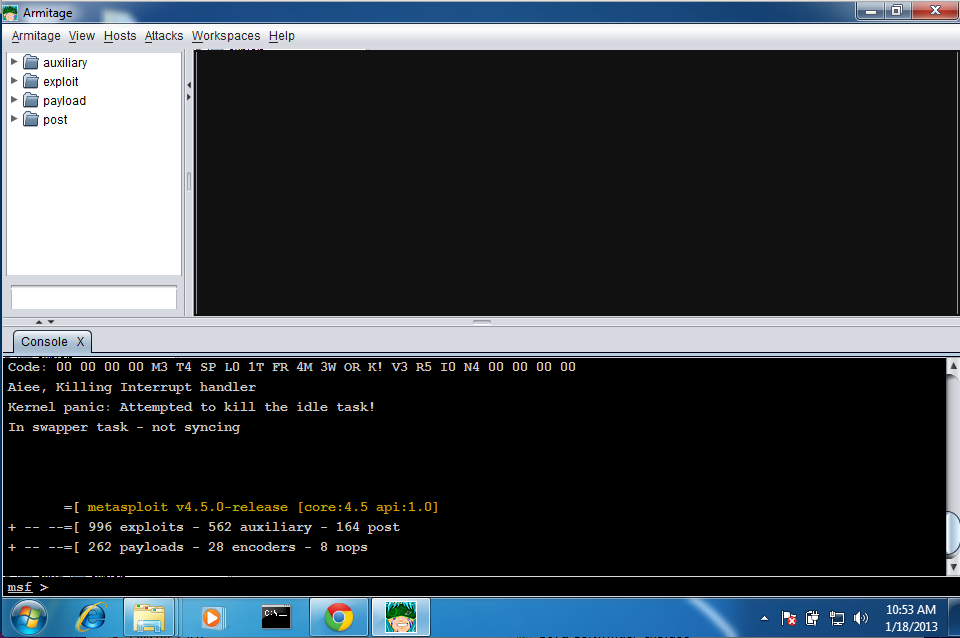Expand module panel with right arrow
Image resolution: width=960 pixels, height=638 pixels.
click(x=189, y=97)
